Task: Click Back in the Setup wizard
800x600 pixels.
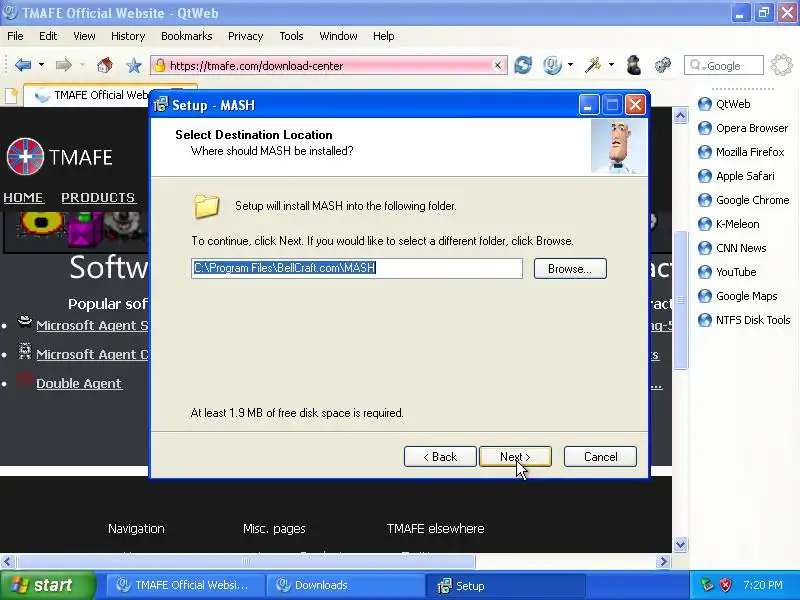Action: pyautogui.click(x=440, y=457)
